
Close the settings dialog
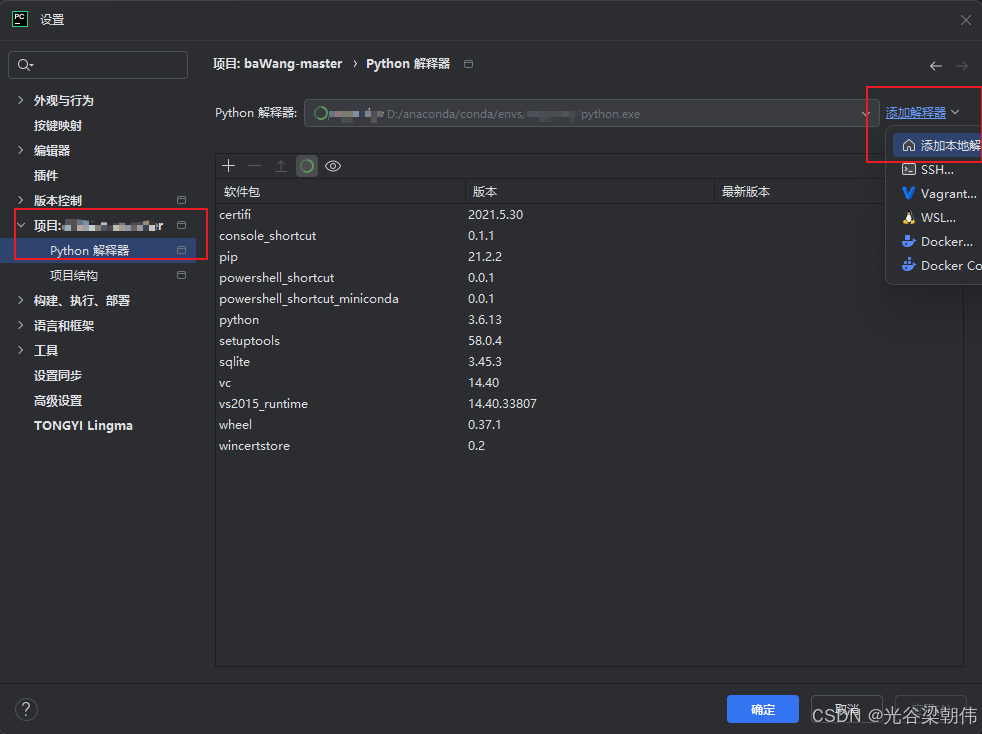(x=966, y=20)
